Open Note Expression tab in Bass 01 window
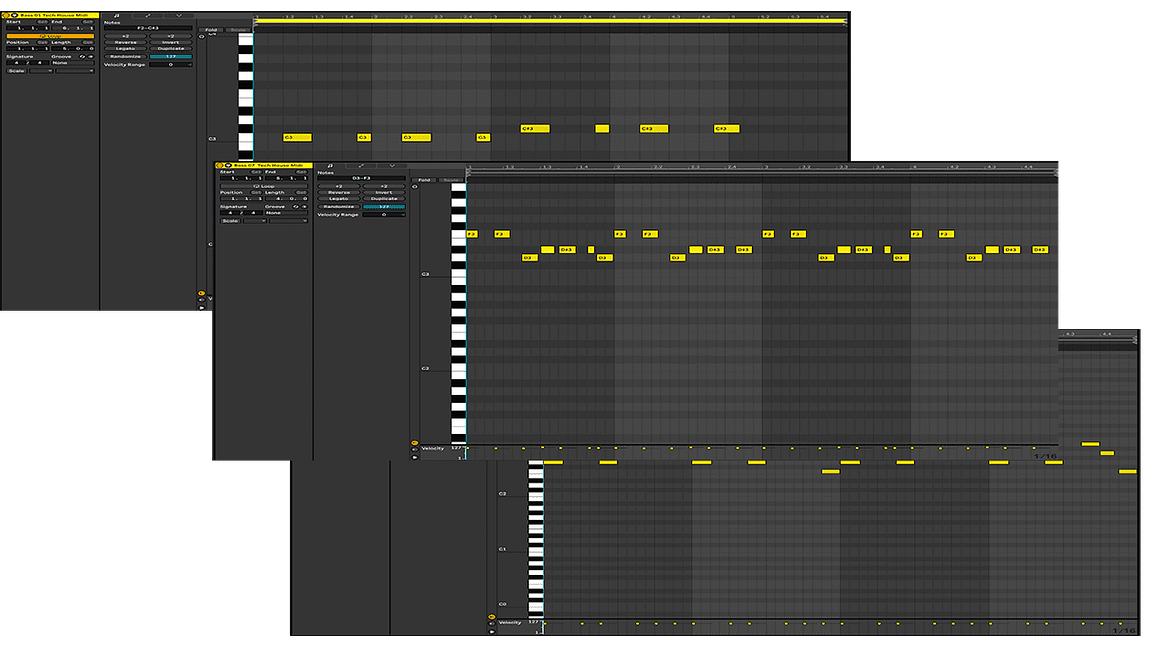The width and height of the screenshot is (1170, 658). click(179, 16)
